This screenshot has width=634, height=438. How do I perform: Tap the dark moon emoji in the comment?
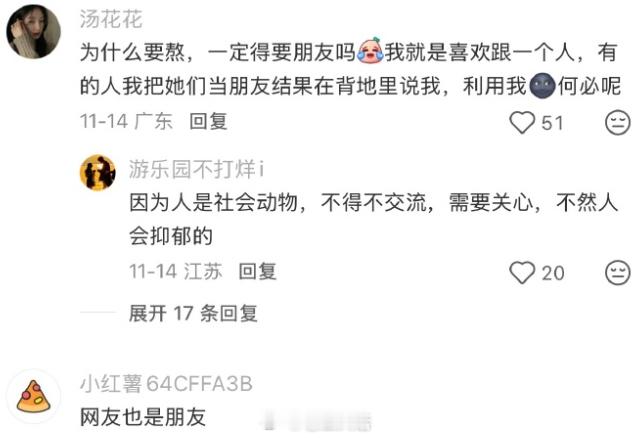542,86
